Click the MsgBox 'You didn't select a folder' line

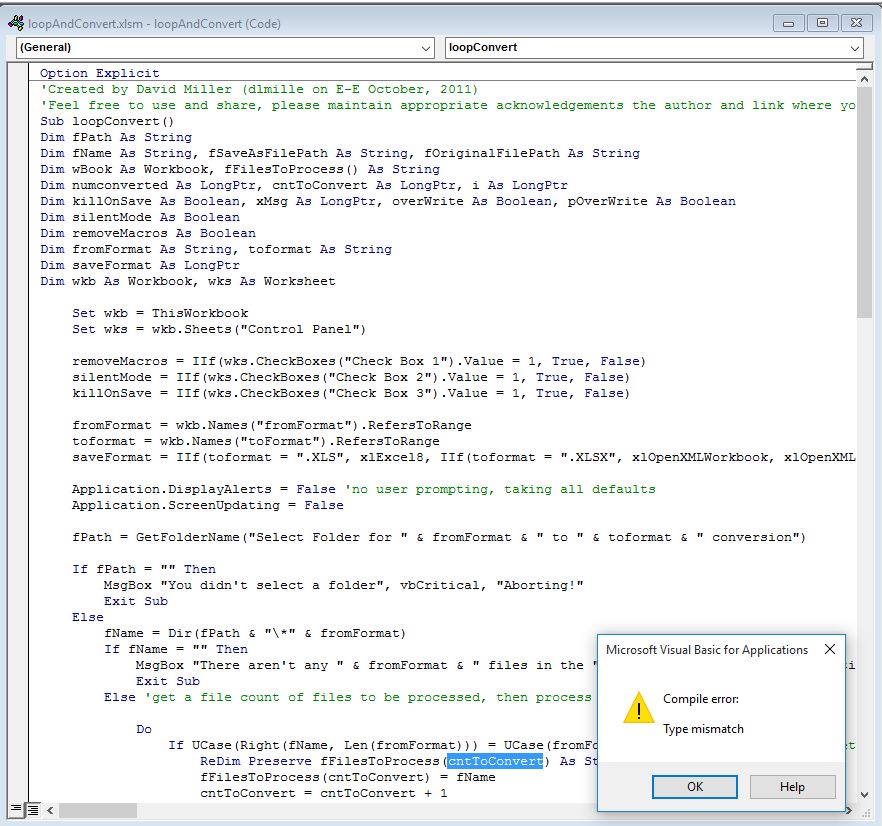(343, 585)
